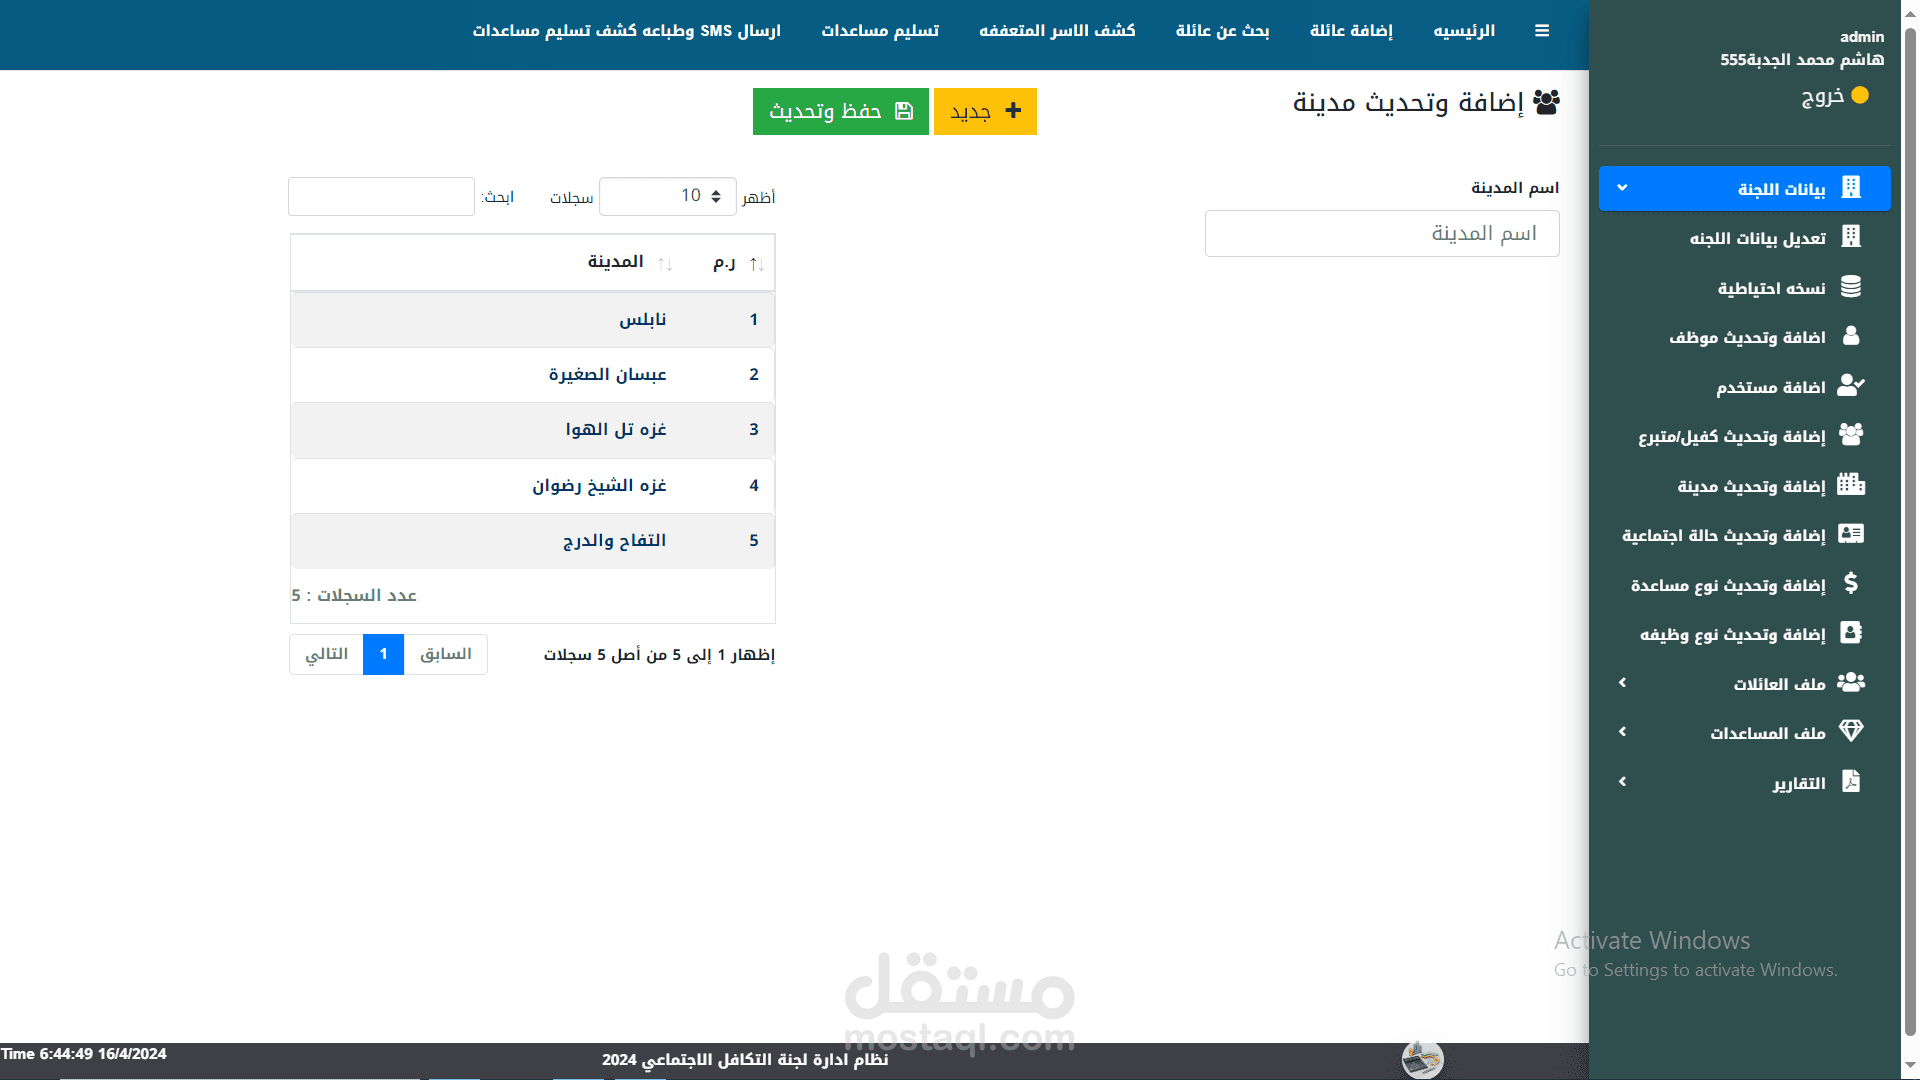1920x1080 pixels.
Task: Click the building icon beside تعديل بيانات اللجنه
Action: pyautogui.click(x=1850, y=237)
